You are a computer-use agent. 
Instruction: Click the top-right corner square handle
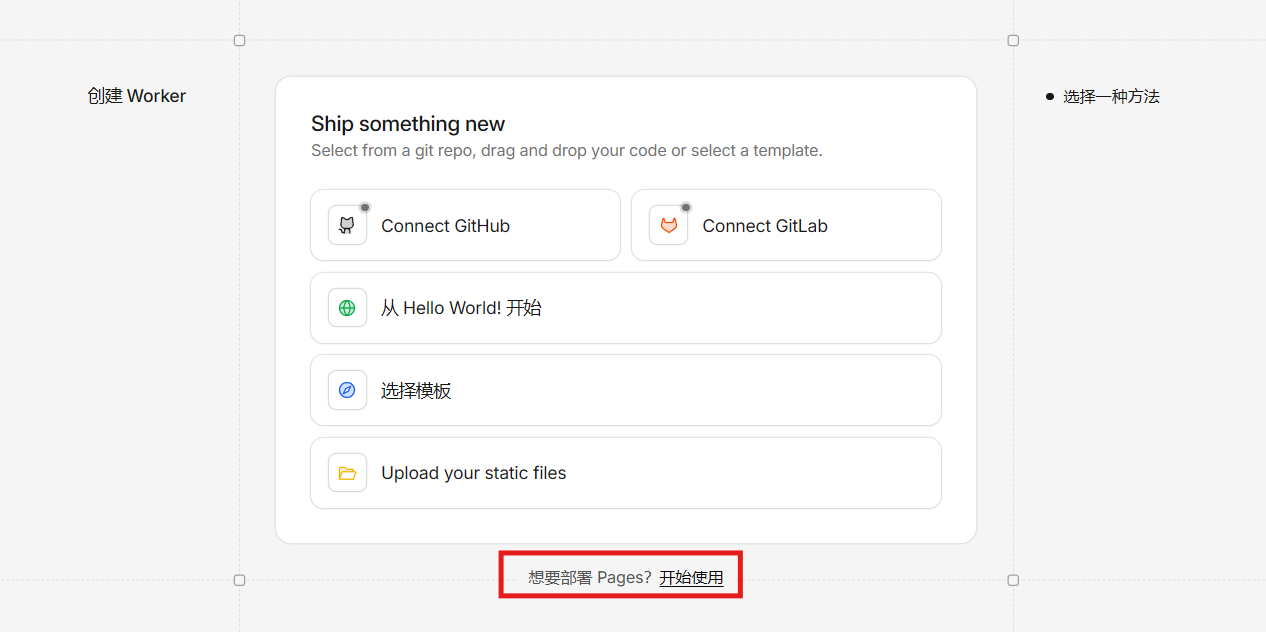(1013, 41)
